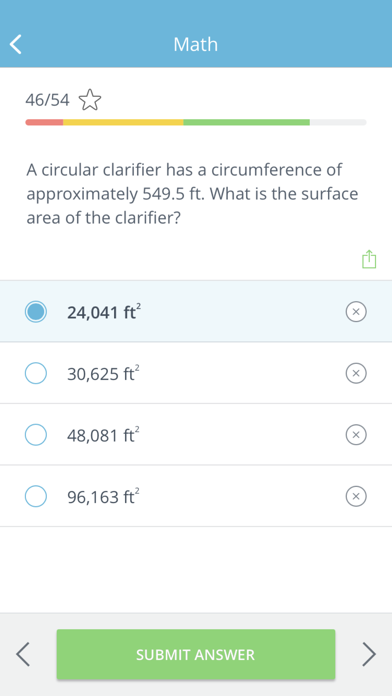The image size is (392, 696).
Task: Eliminate the 96,163 ft² answer choice
Action: click(x=356, y=496)
